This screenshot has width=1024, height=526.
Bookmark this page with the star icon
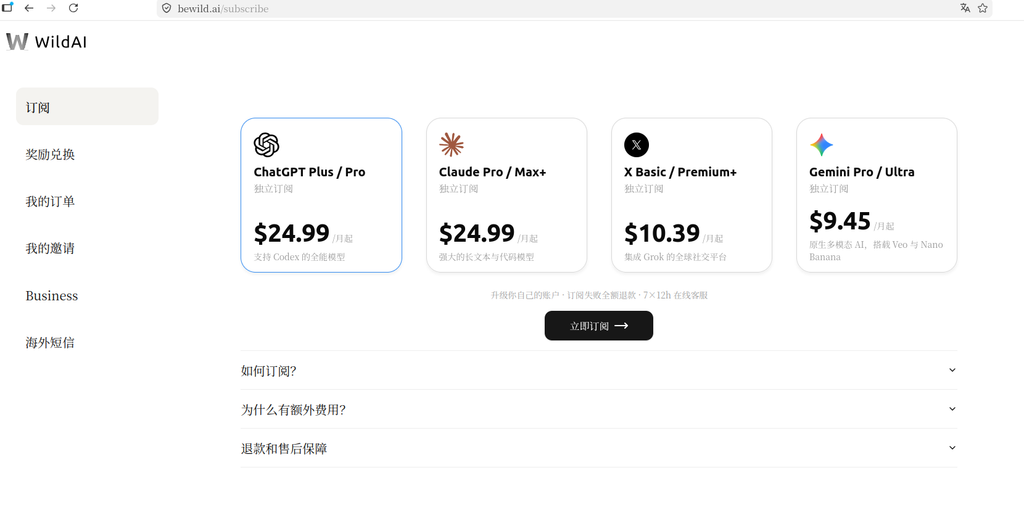tap(982, 8)
